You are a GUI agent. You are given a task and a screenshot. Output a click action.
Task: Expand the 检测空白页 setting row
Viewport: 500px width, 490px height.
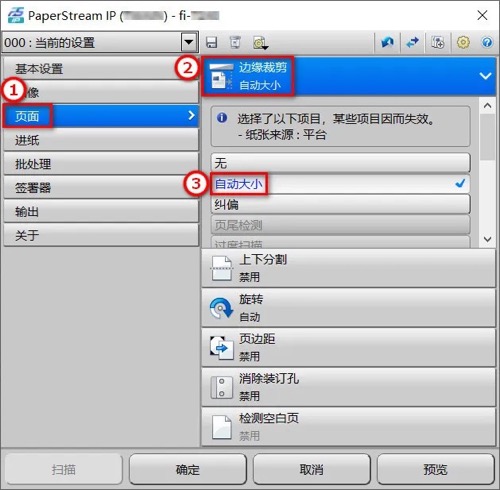click(348, 427)
